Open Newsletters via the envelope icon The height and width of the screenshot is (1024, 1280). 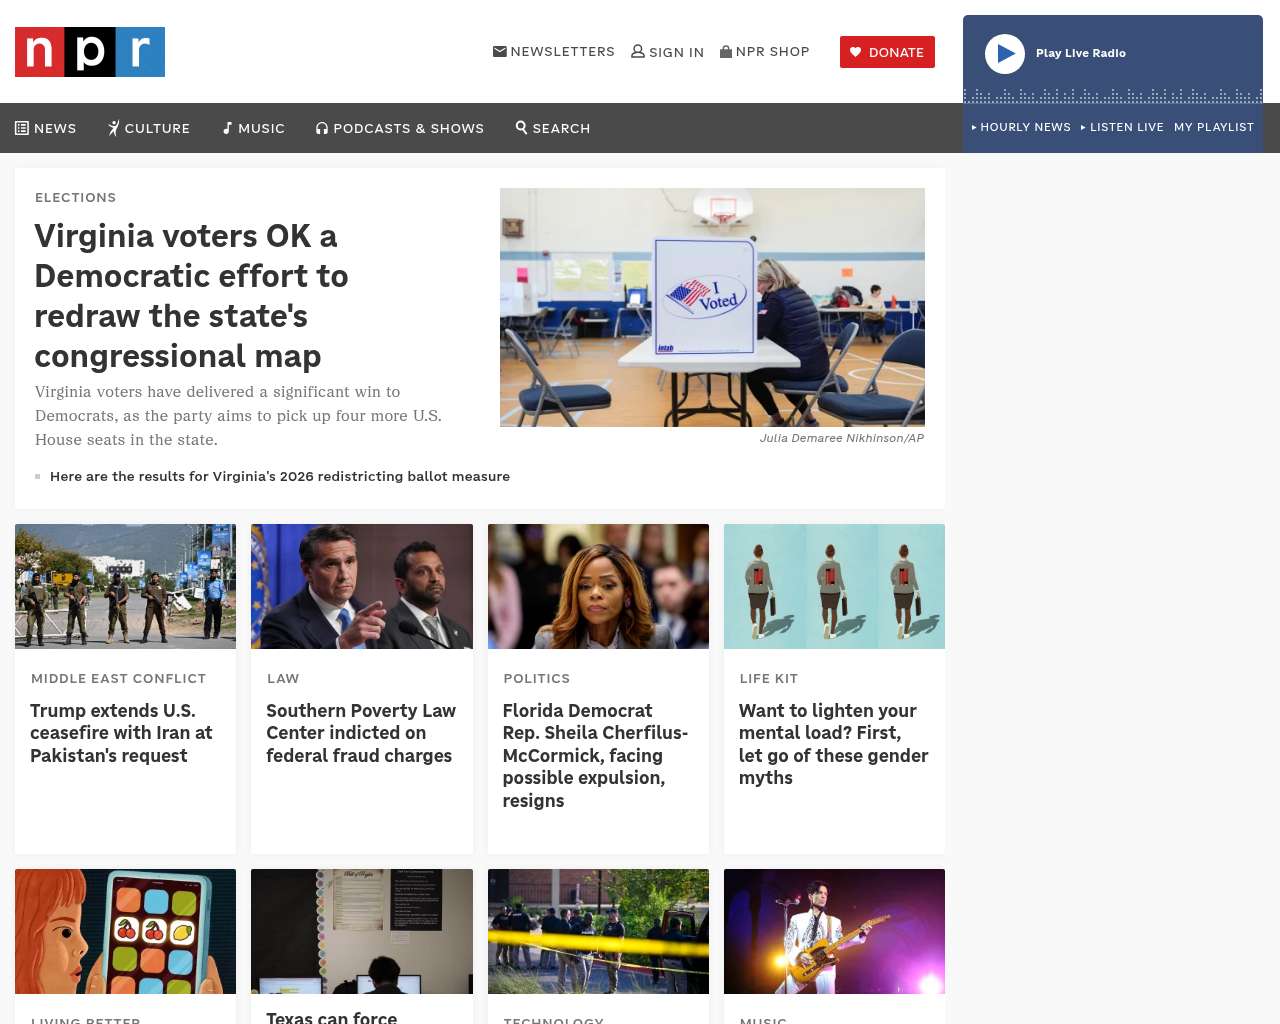(x=500, y=51)
